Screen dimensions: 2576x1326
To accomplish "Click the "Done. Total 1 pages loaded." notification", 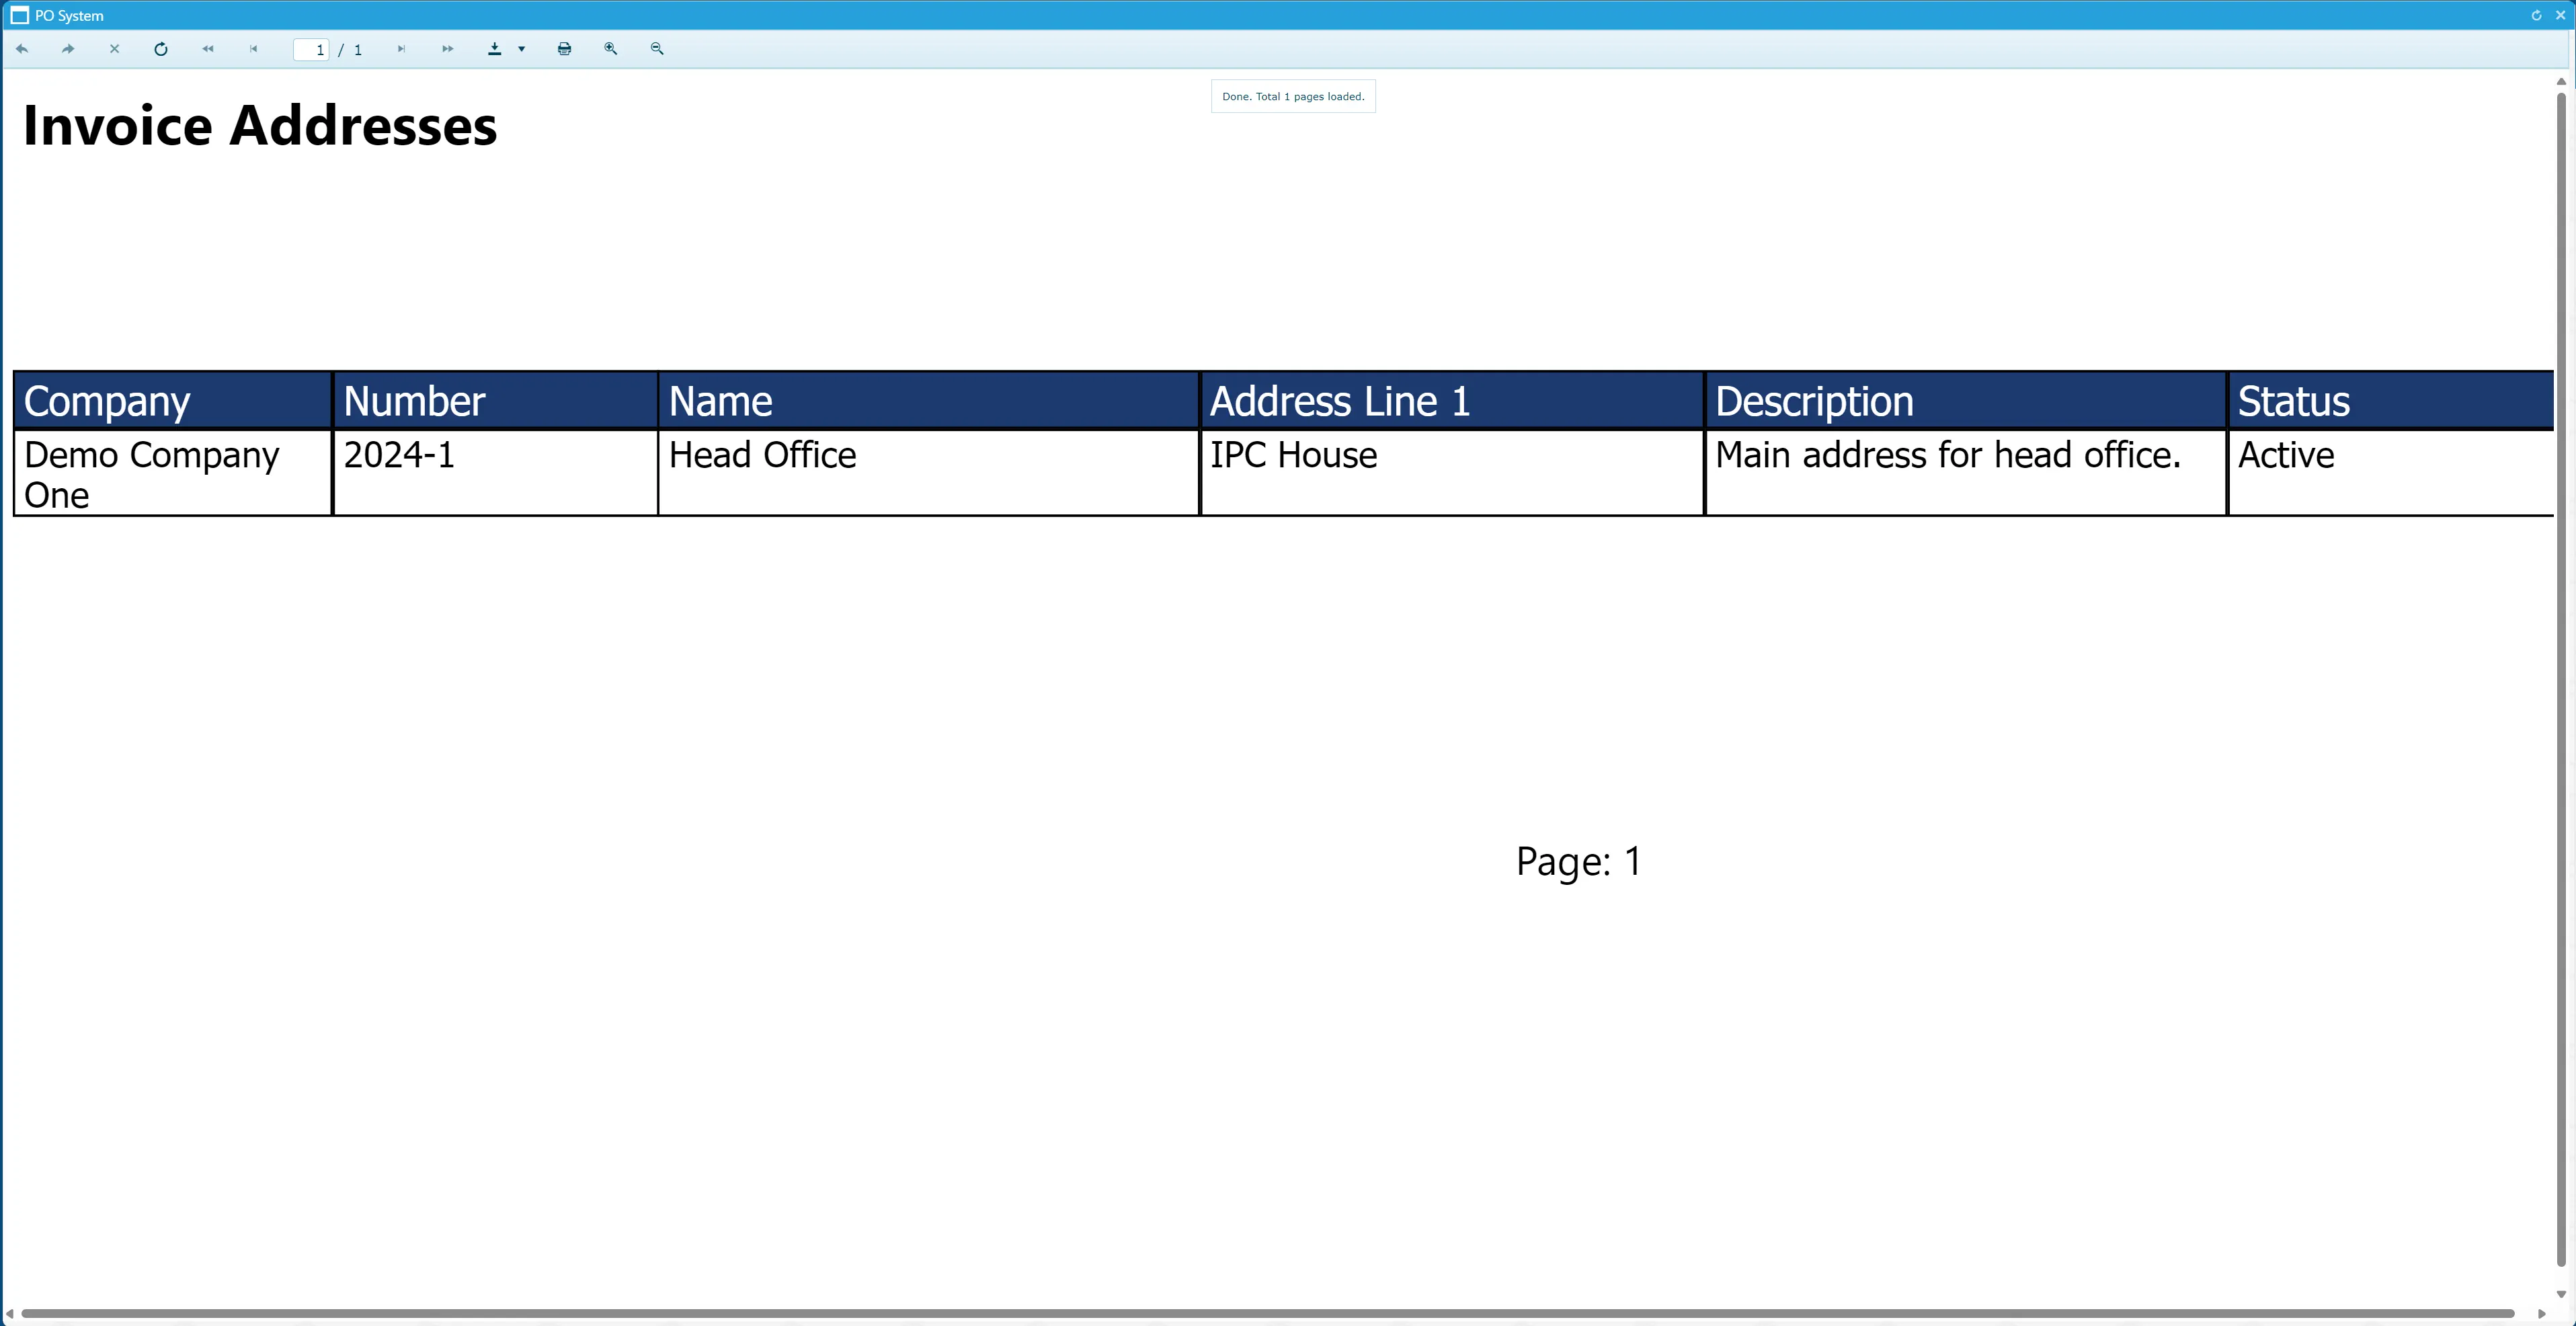I will coord(1293,96).
